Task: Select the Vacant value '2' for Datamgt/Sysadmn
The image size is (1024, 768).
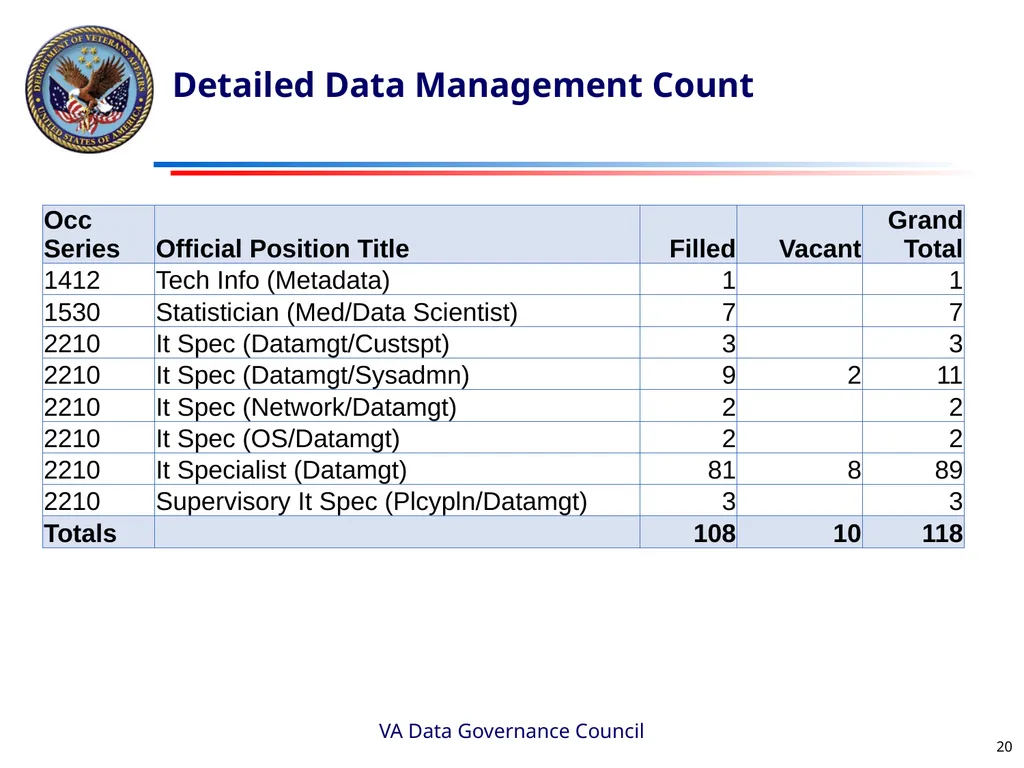Action: 799,374
